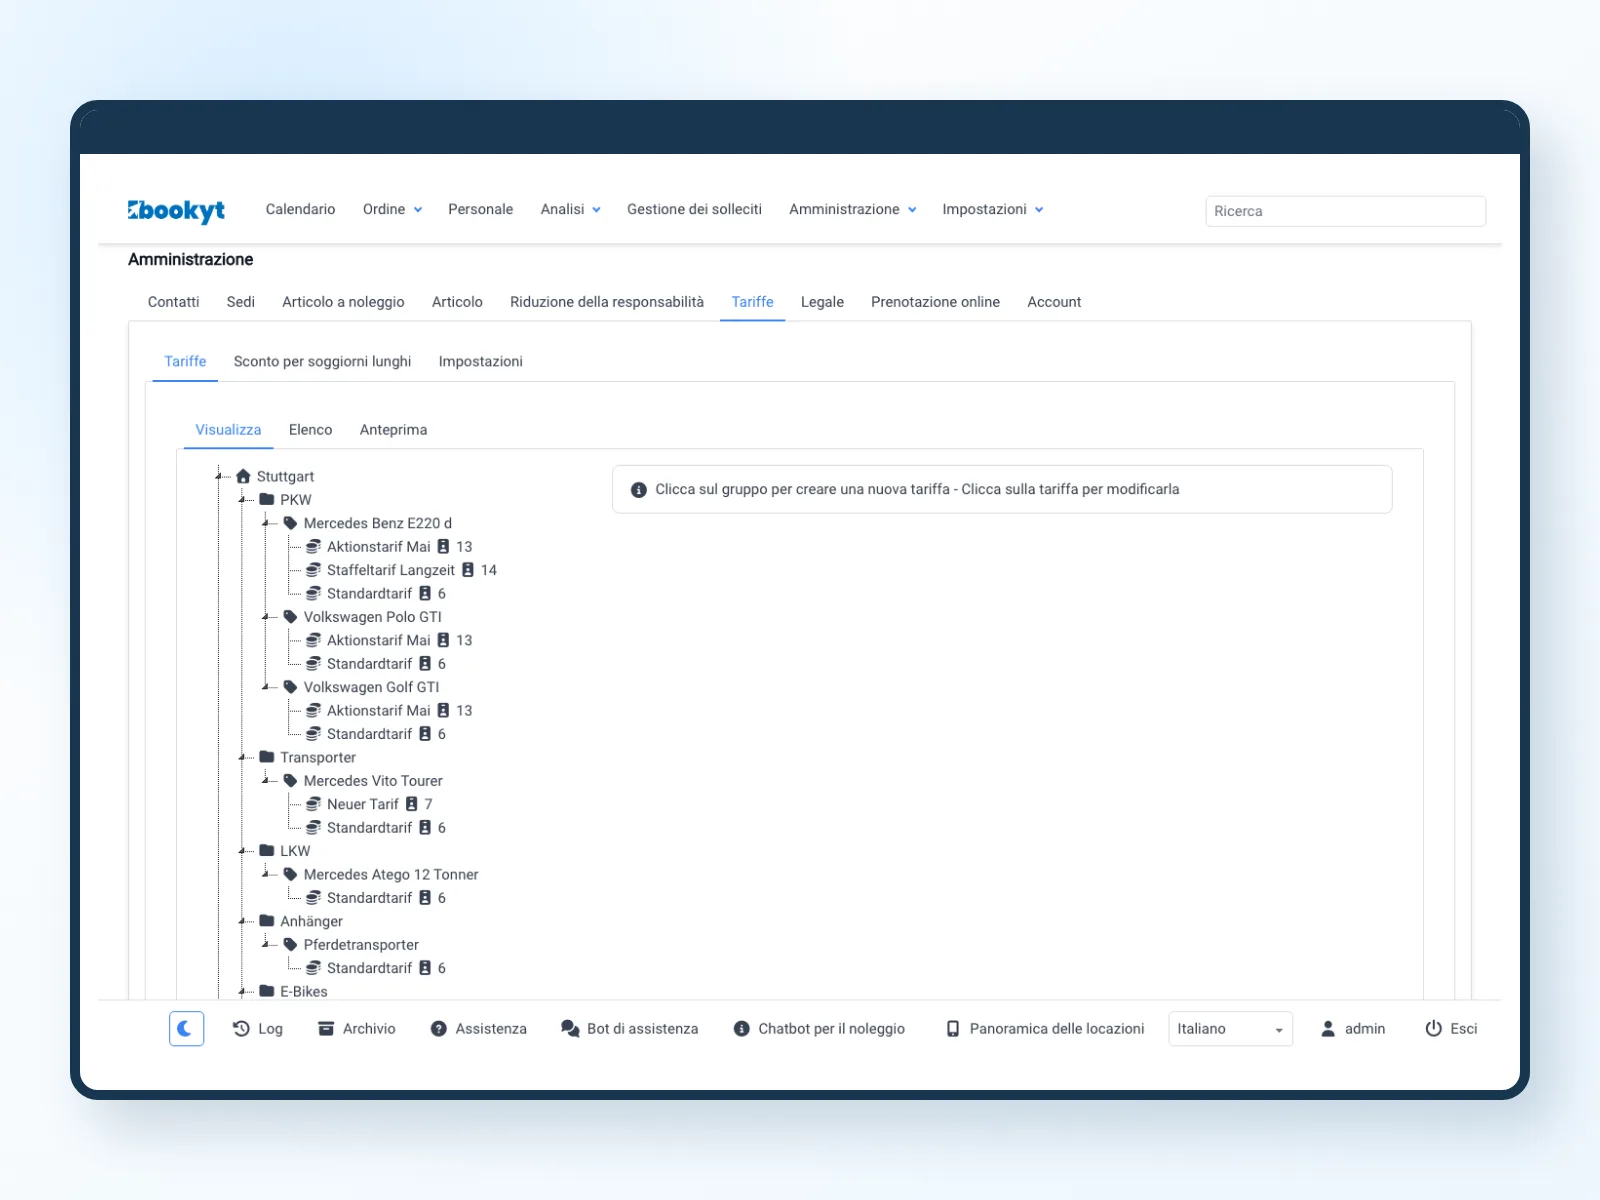The height and width of the screenshot is (1200, 1600).
Task: Open the Sconto per soggiorni lunghi tab
Action: tap(322, 361)
